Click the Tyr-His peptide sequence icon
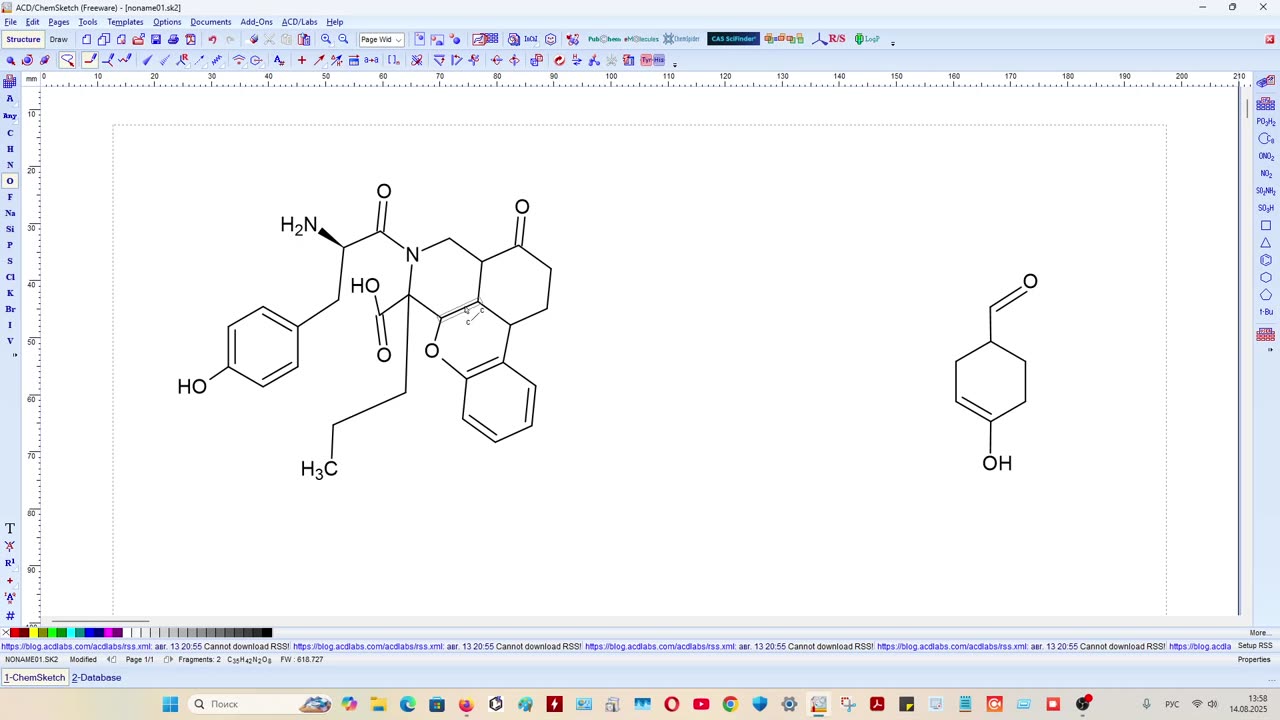Image resolution: width=1280 pixels, height=720 pixels. (652, 60)
